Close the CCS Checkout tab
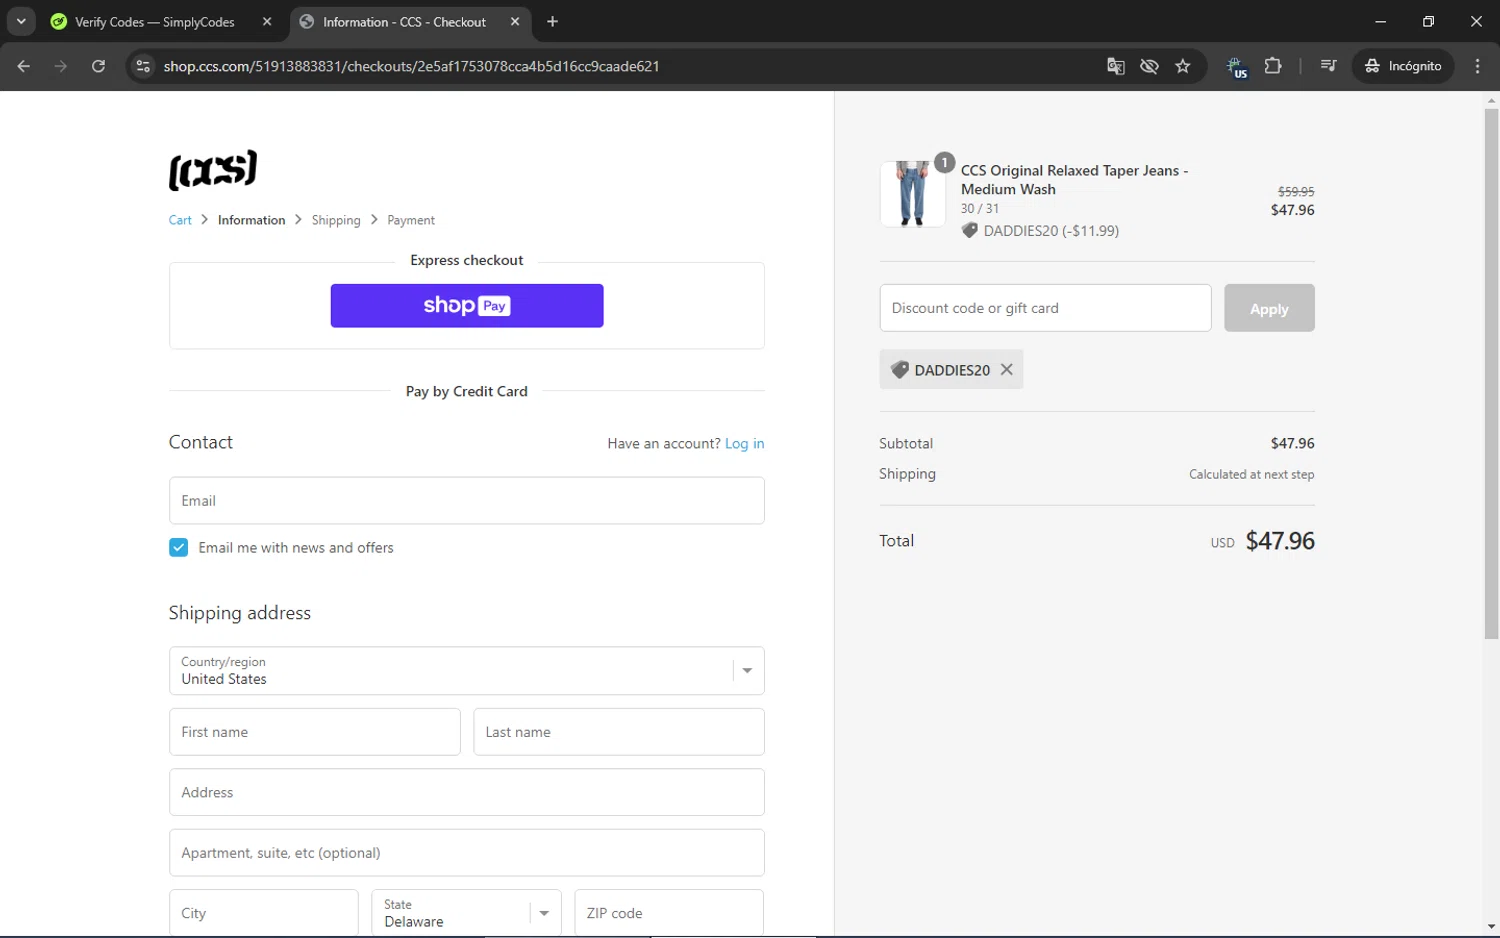This screenshot has height=938, width=1500. coord(515,22)
